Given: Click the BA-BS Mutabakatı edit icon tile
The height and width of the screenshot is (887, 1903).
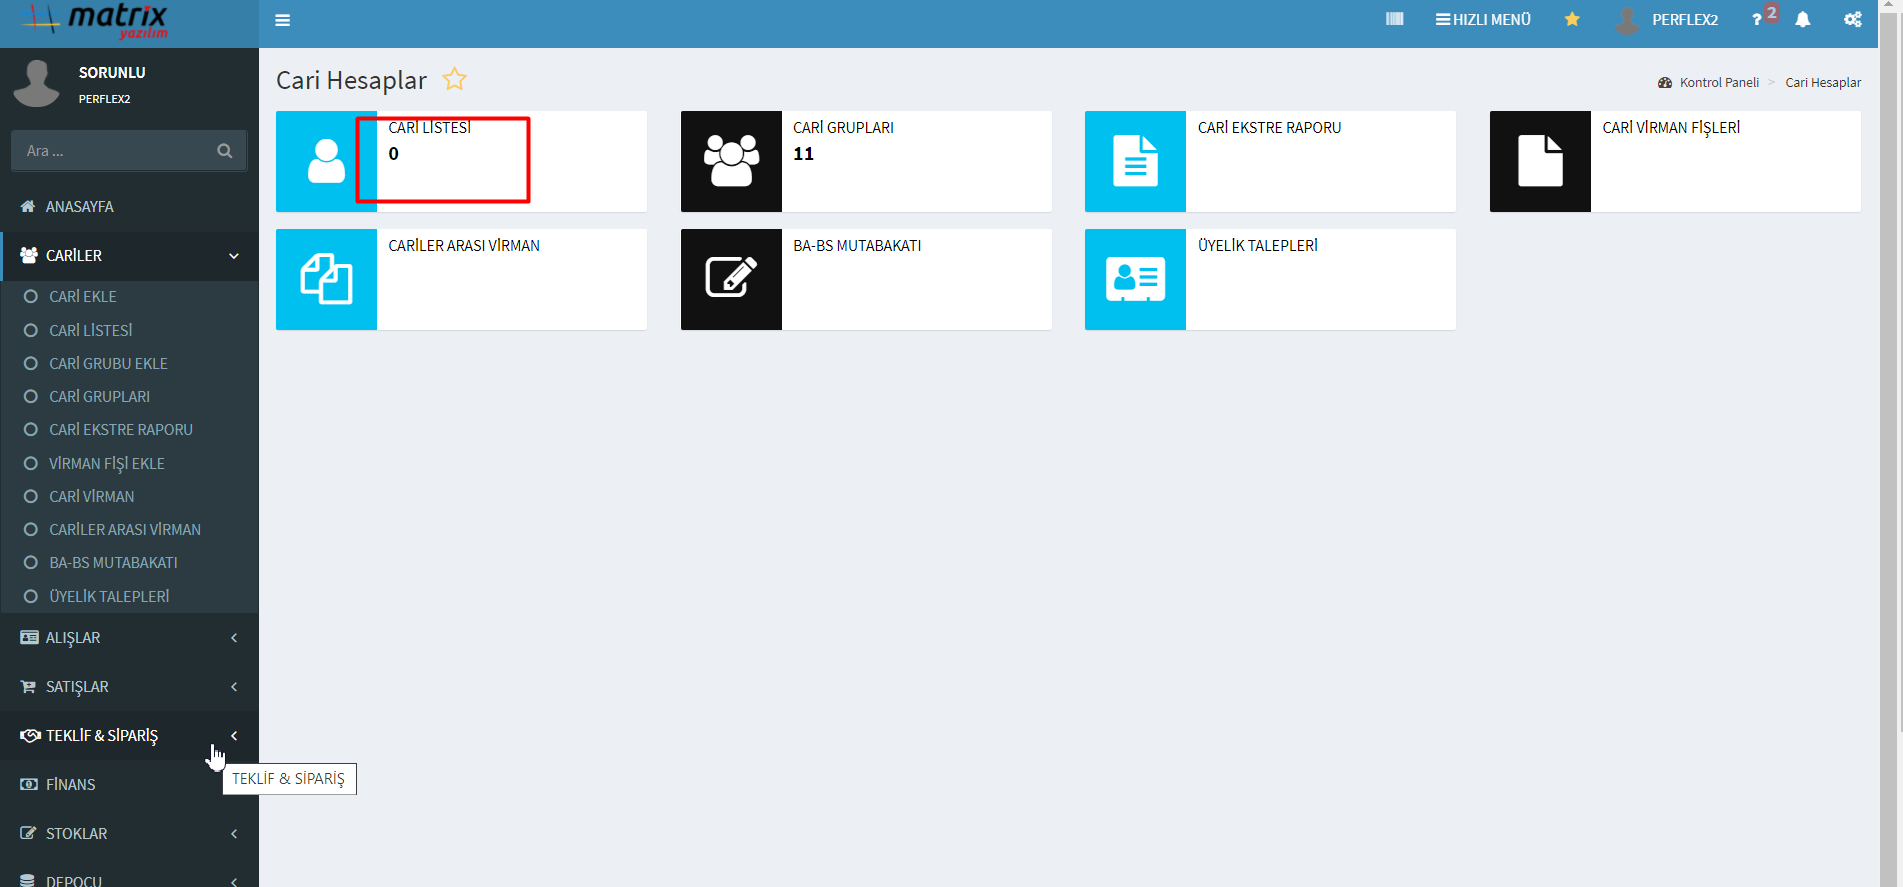Looking at the screenshot, I should tap(731, 279).
